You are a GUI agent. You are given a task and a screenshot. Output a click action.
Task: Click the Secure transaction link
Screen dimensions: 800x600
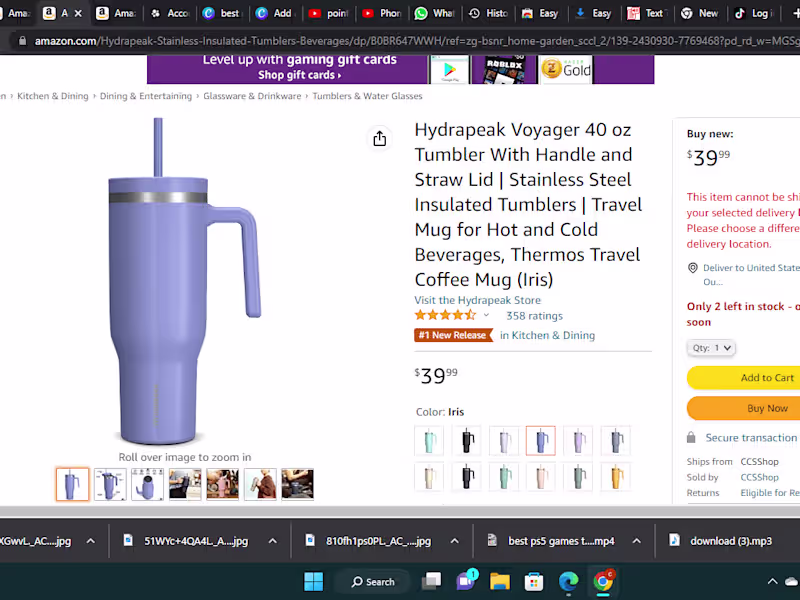pos(751,438)
